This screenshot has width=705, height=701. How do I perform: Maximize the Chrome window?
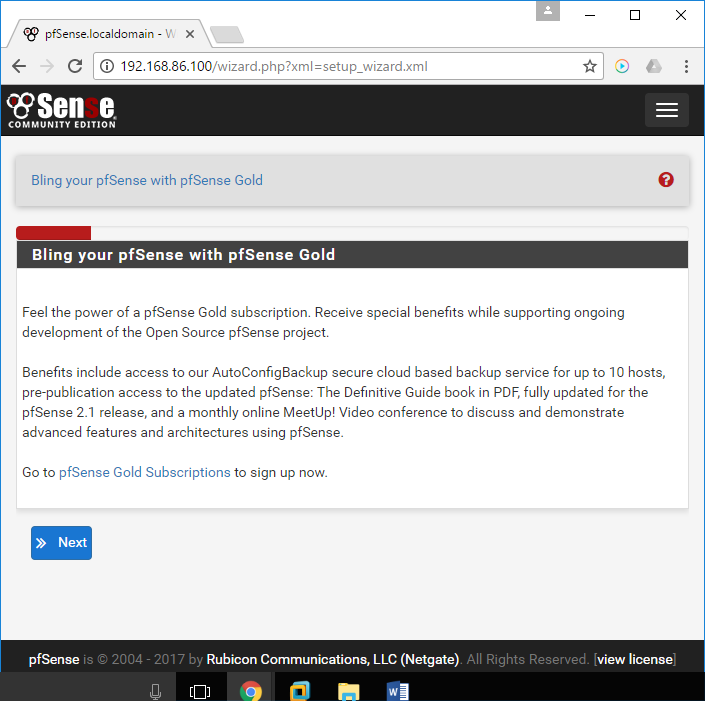pos(635,15)
